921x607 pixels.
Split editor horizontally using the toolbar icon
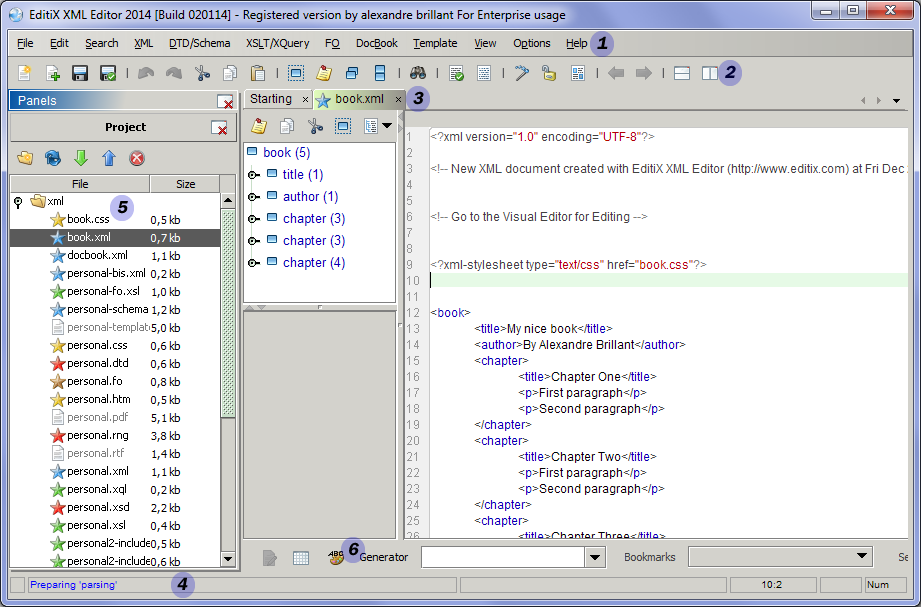[682, 73]
